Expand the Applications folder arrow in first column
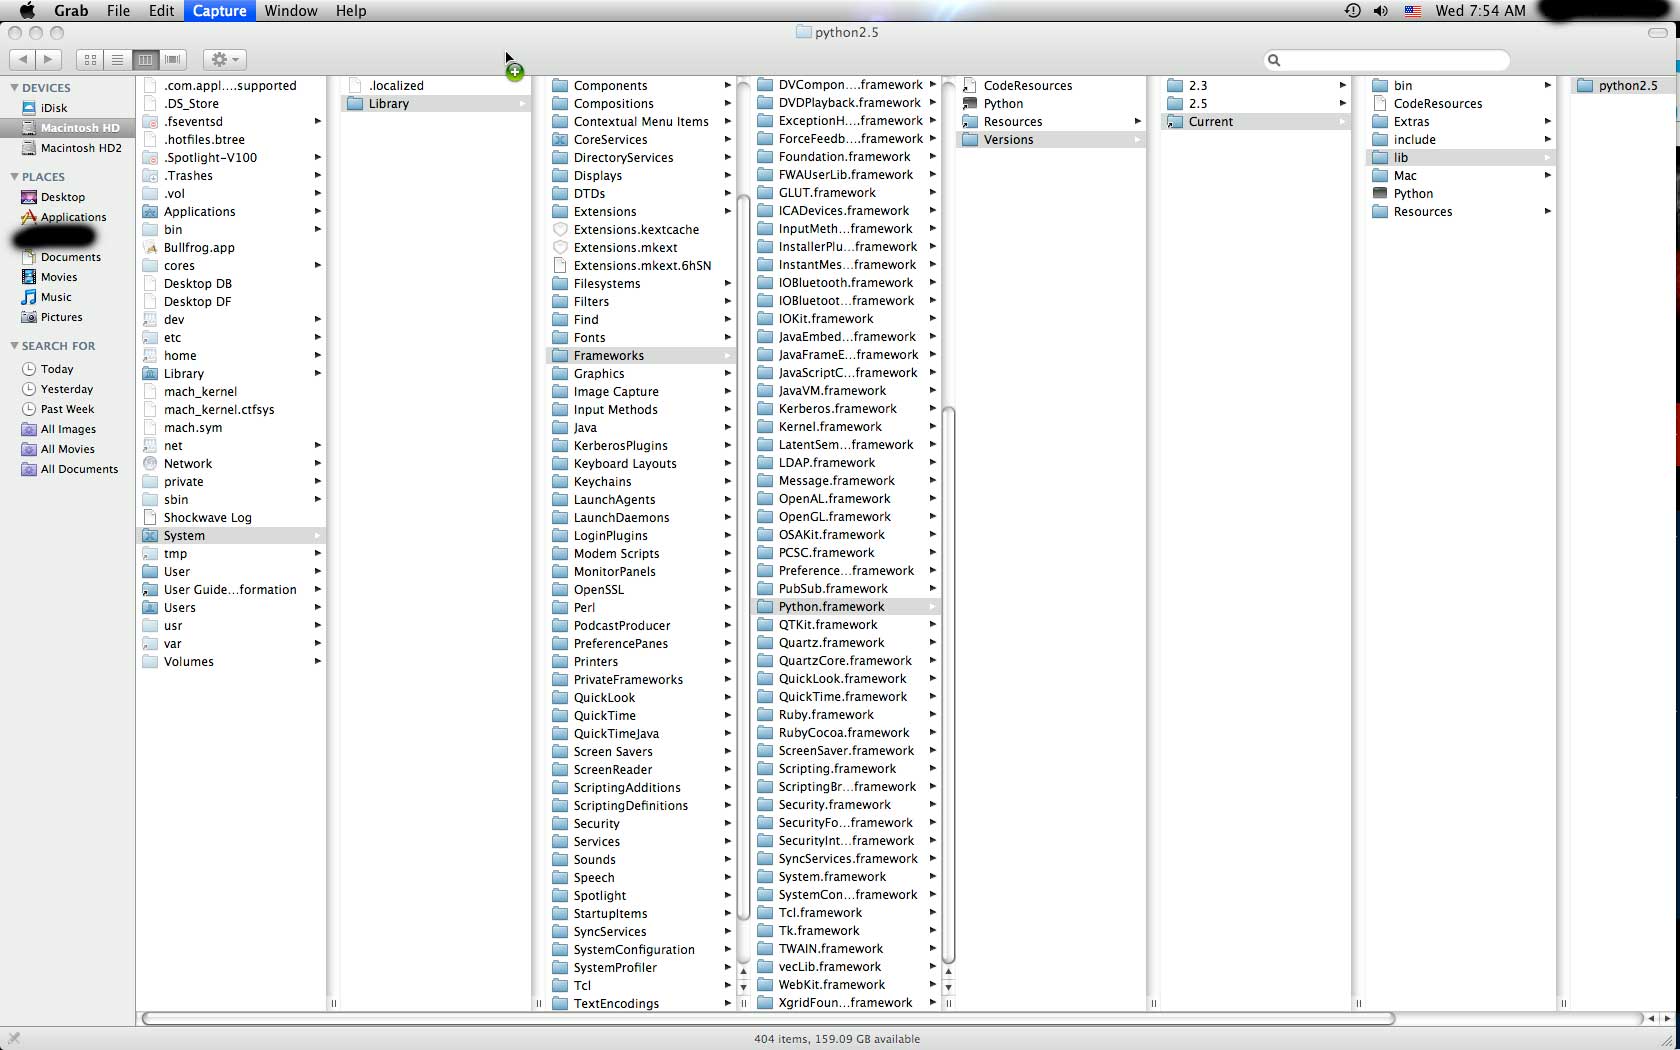Viewport: 1680px width, 1050px height. (317, 212)
